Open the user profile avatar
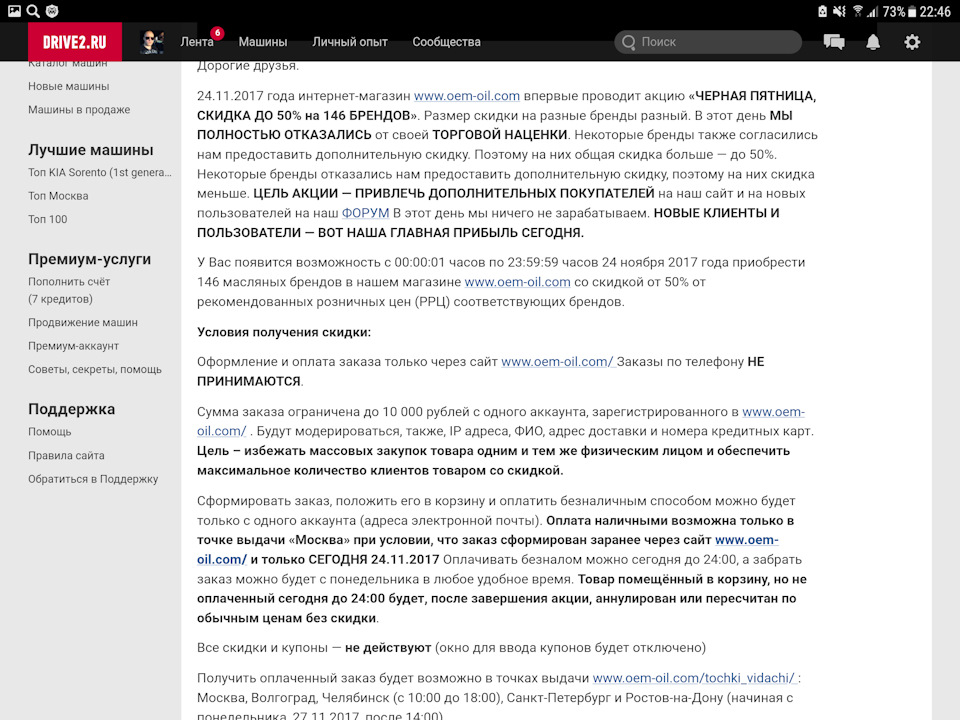This screenshot has width=960, height=720. point(151,42)
